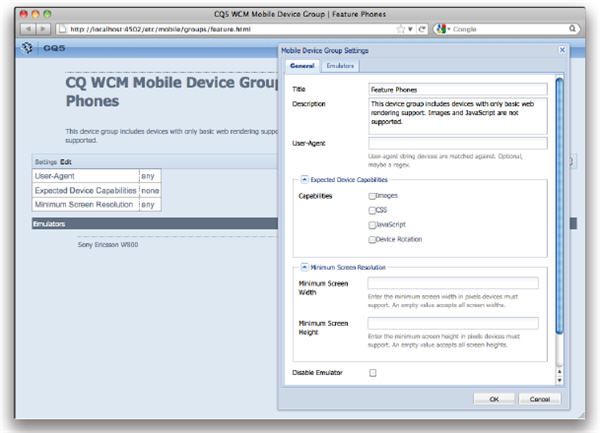Click the Cancel button

tap(540, 399)
